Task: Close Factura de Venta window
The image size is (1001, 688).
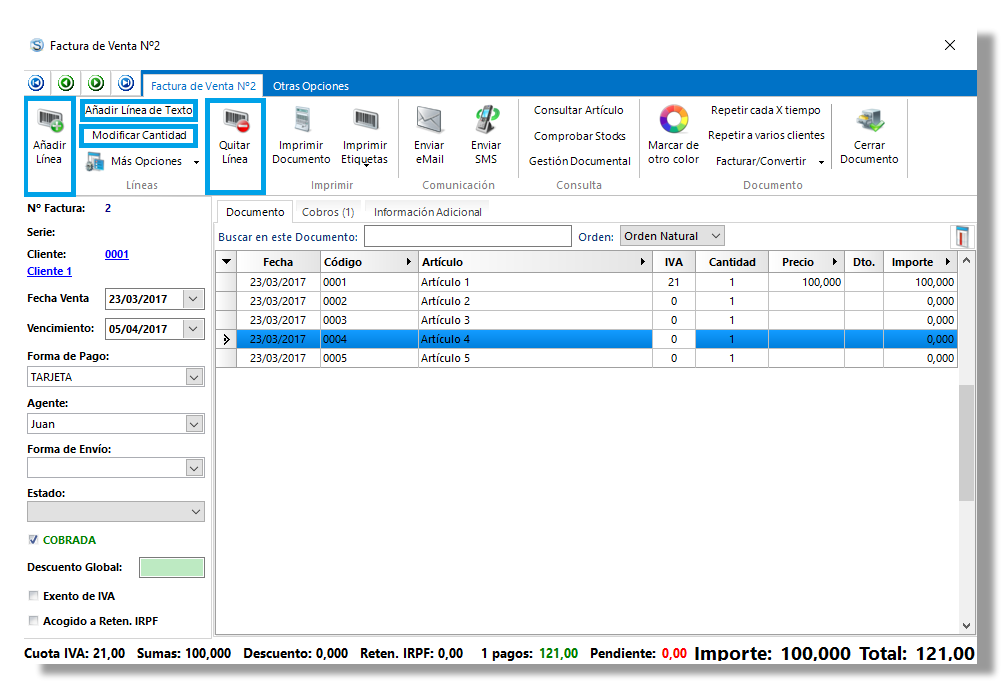Action: coord(950,45)
